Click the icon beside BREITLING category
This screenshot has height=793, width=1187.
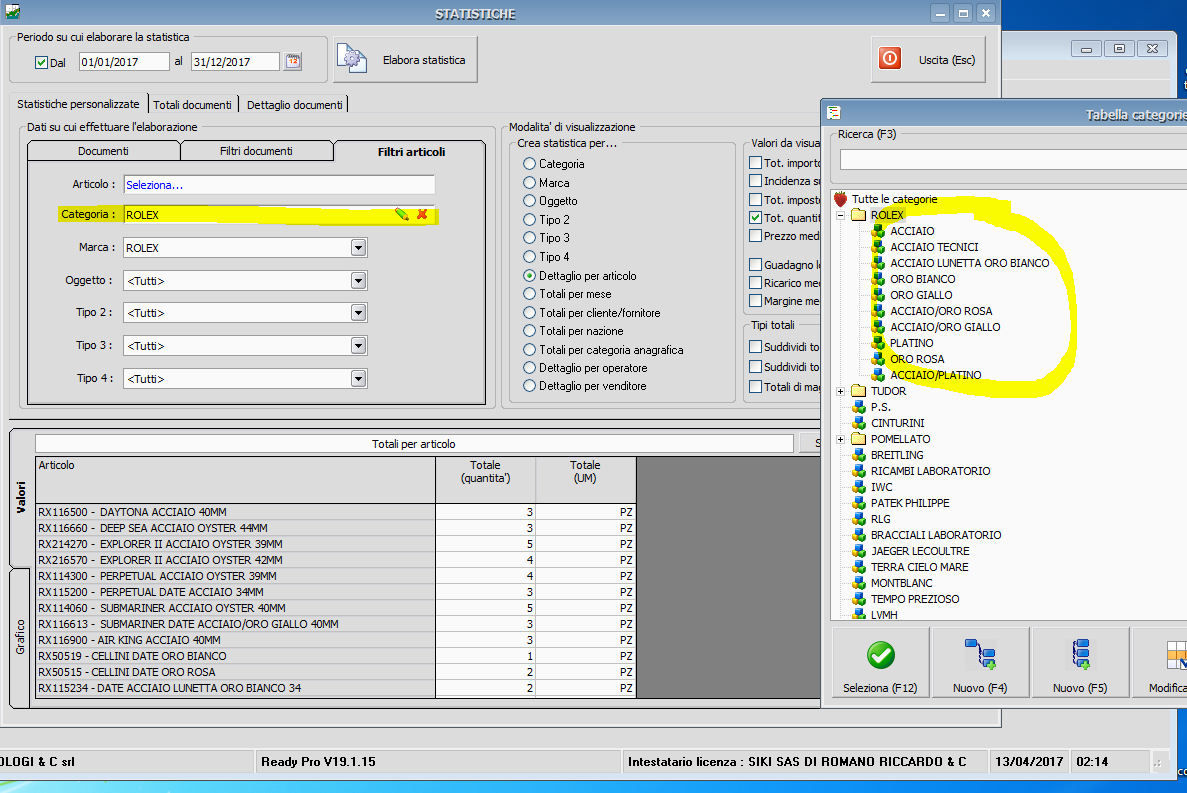pos(858,456)
